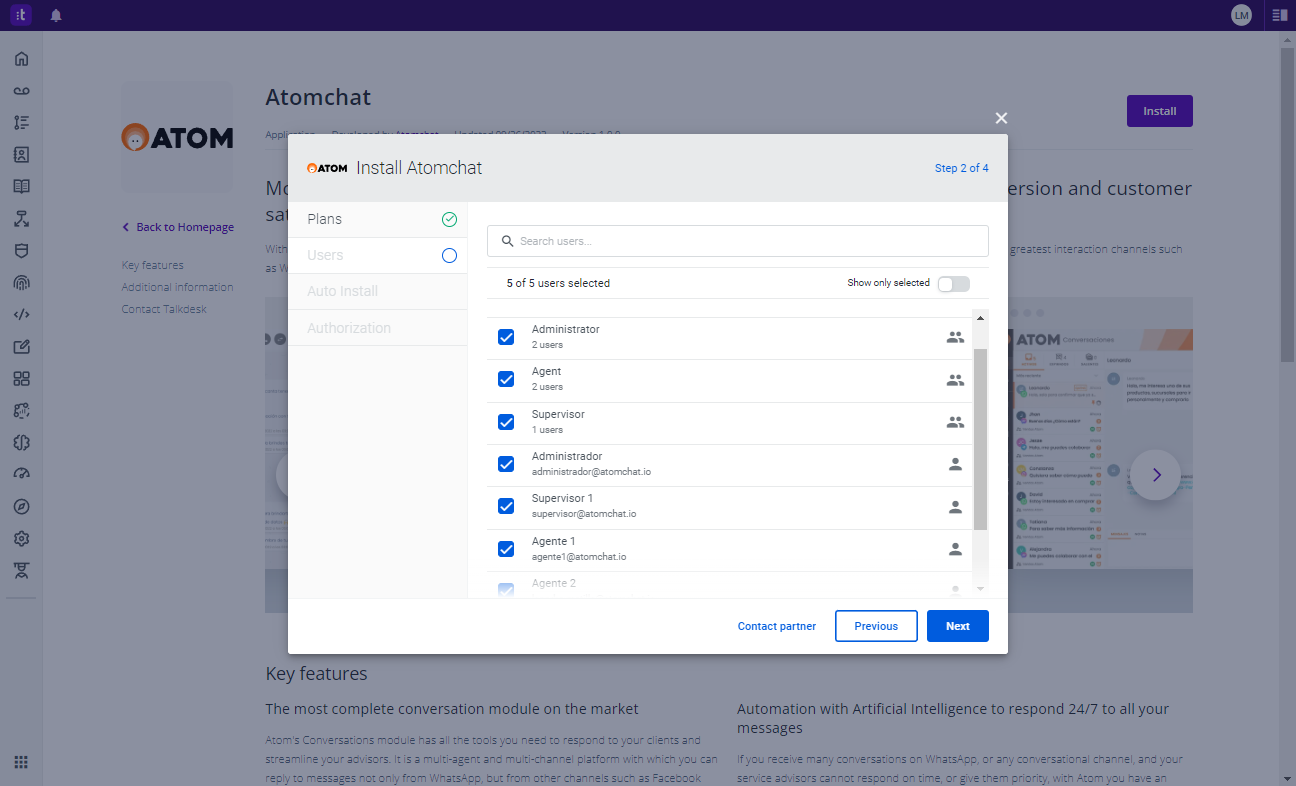
Task: Open the settings gear icon in sidebar
Action: pos(21,539)
